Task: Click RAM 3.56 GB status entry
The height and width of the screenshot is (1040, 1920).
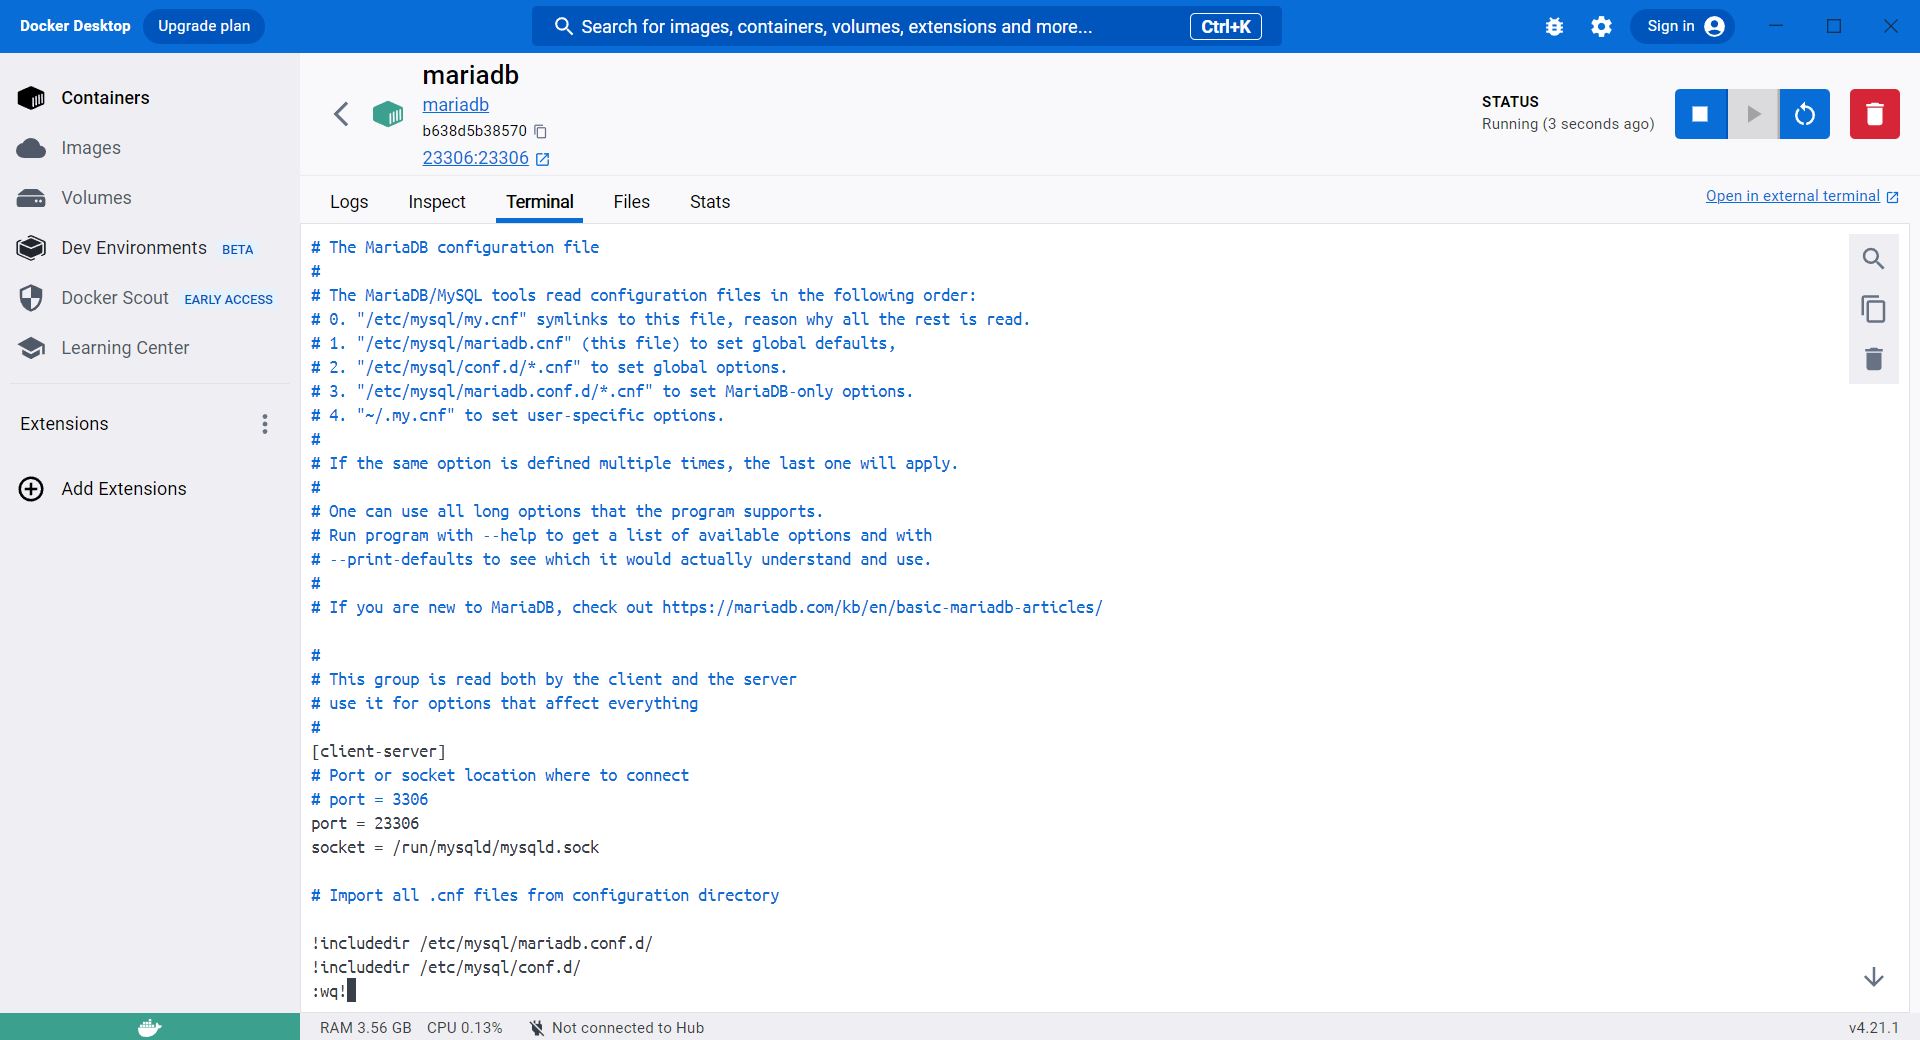Action: click(x=365, y=1028)
